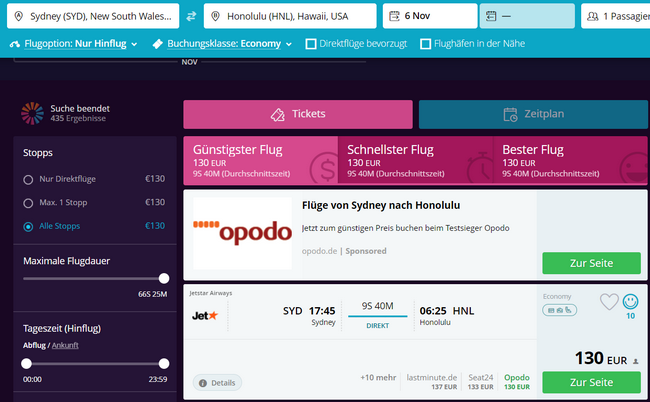Click the opodo.de sponsored link
Viewport: 650px width, 402px height.
pos(319,251)
